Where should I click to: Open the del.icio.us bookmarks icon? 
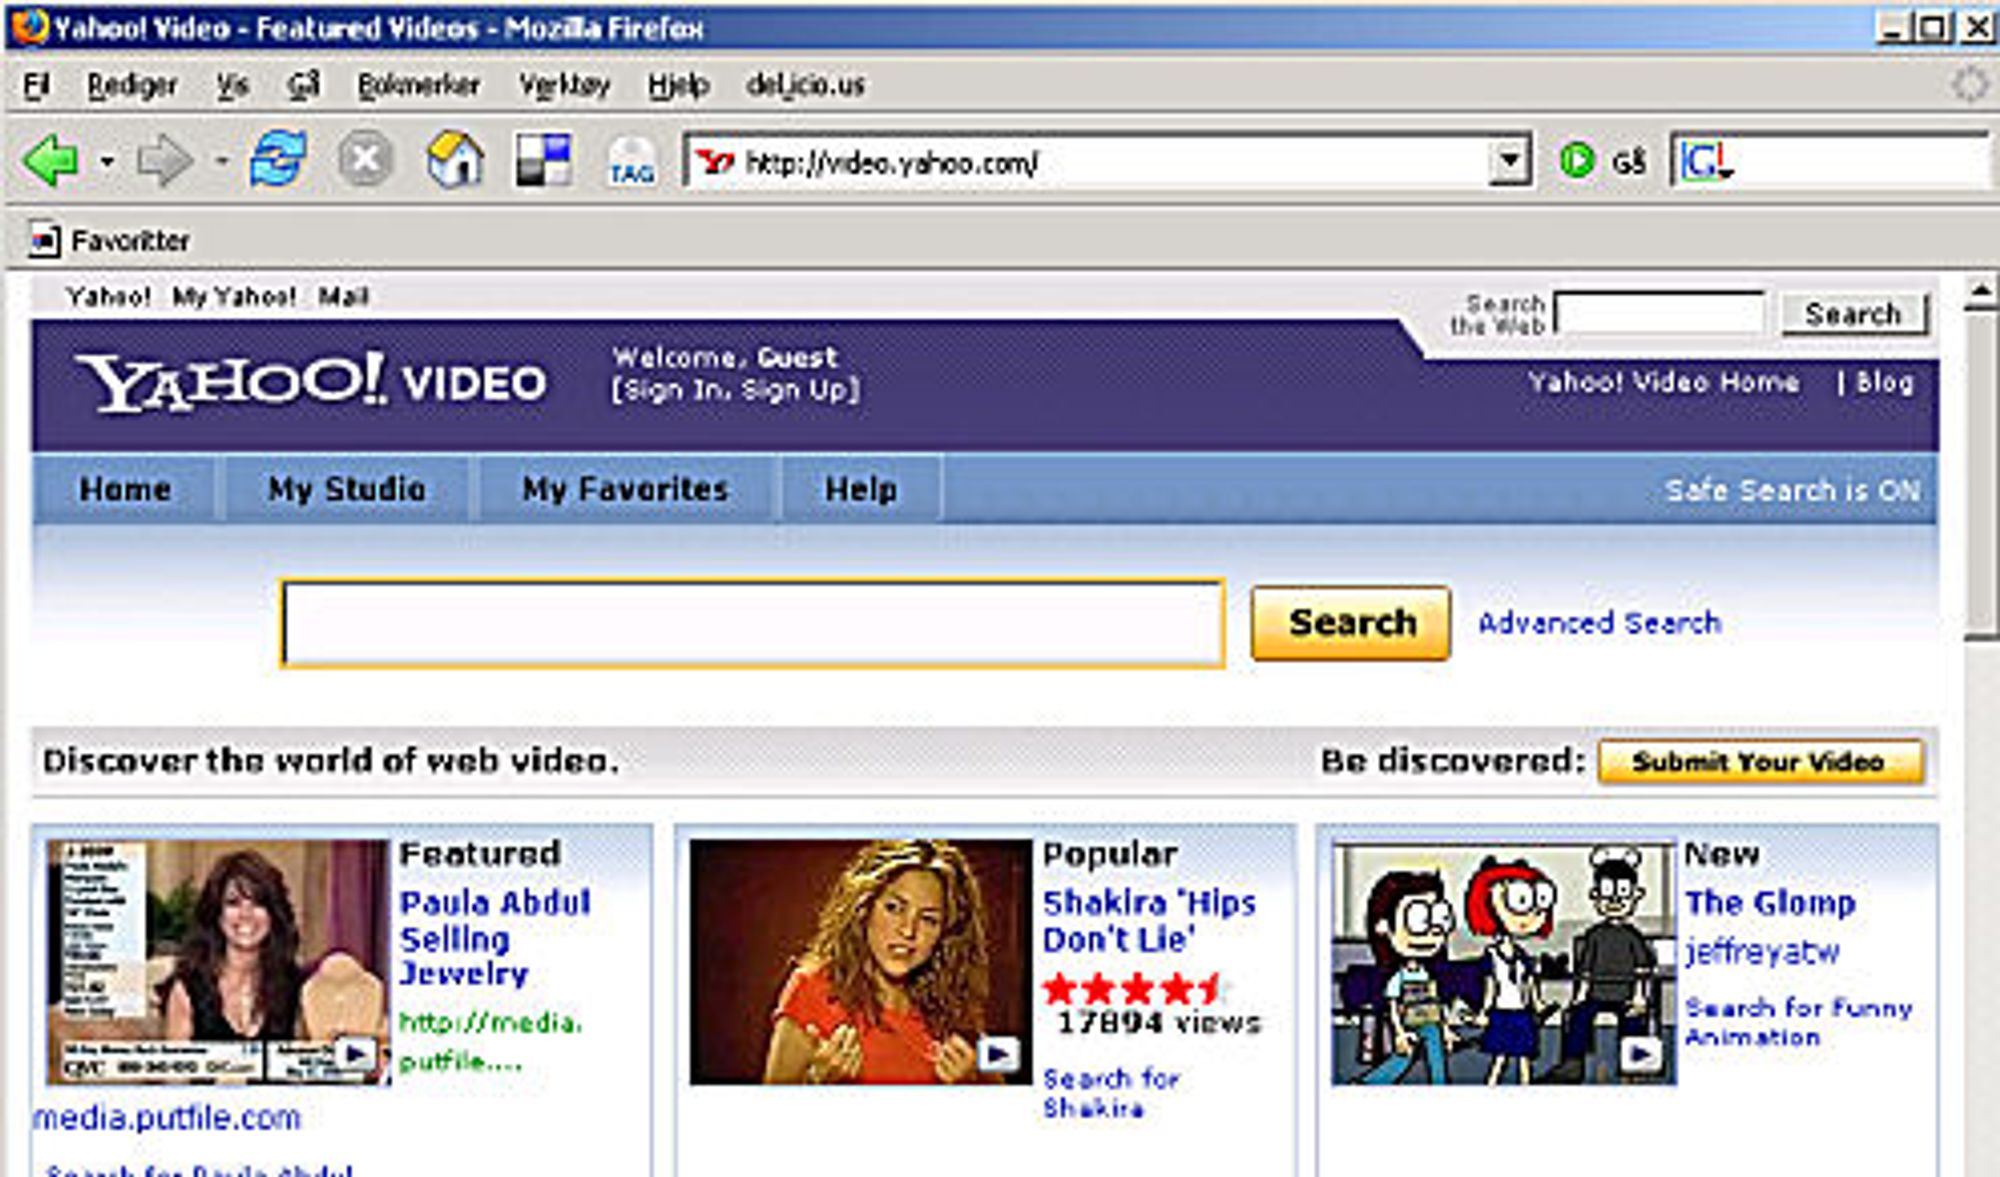543,160
